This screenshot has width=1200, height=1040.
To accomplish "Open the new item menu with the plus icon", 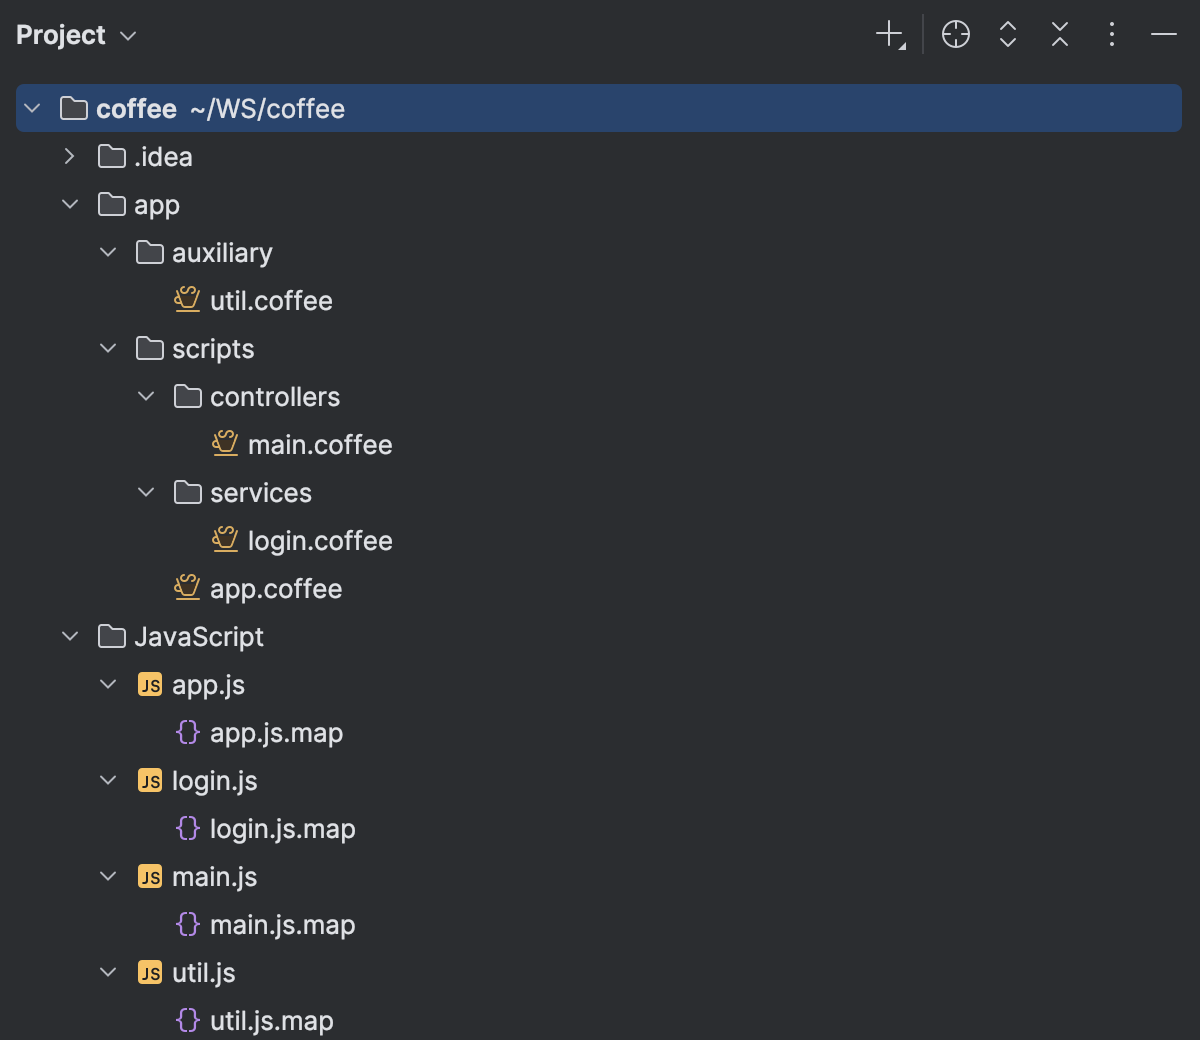I will pos(889,34).
